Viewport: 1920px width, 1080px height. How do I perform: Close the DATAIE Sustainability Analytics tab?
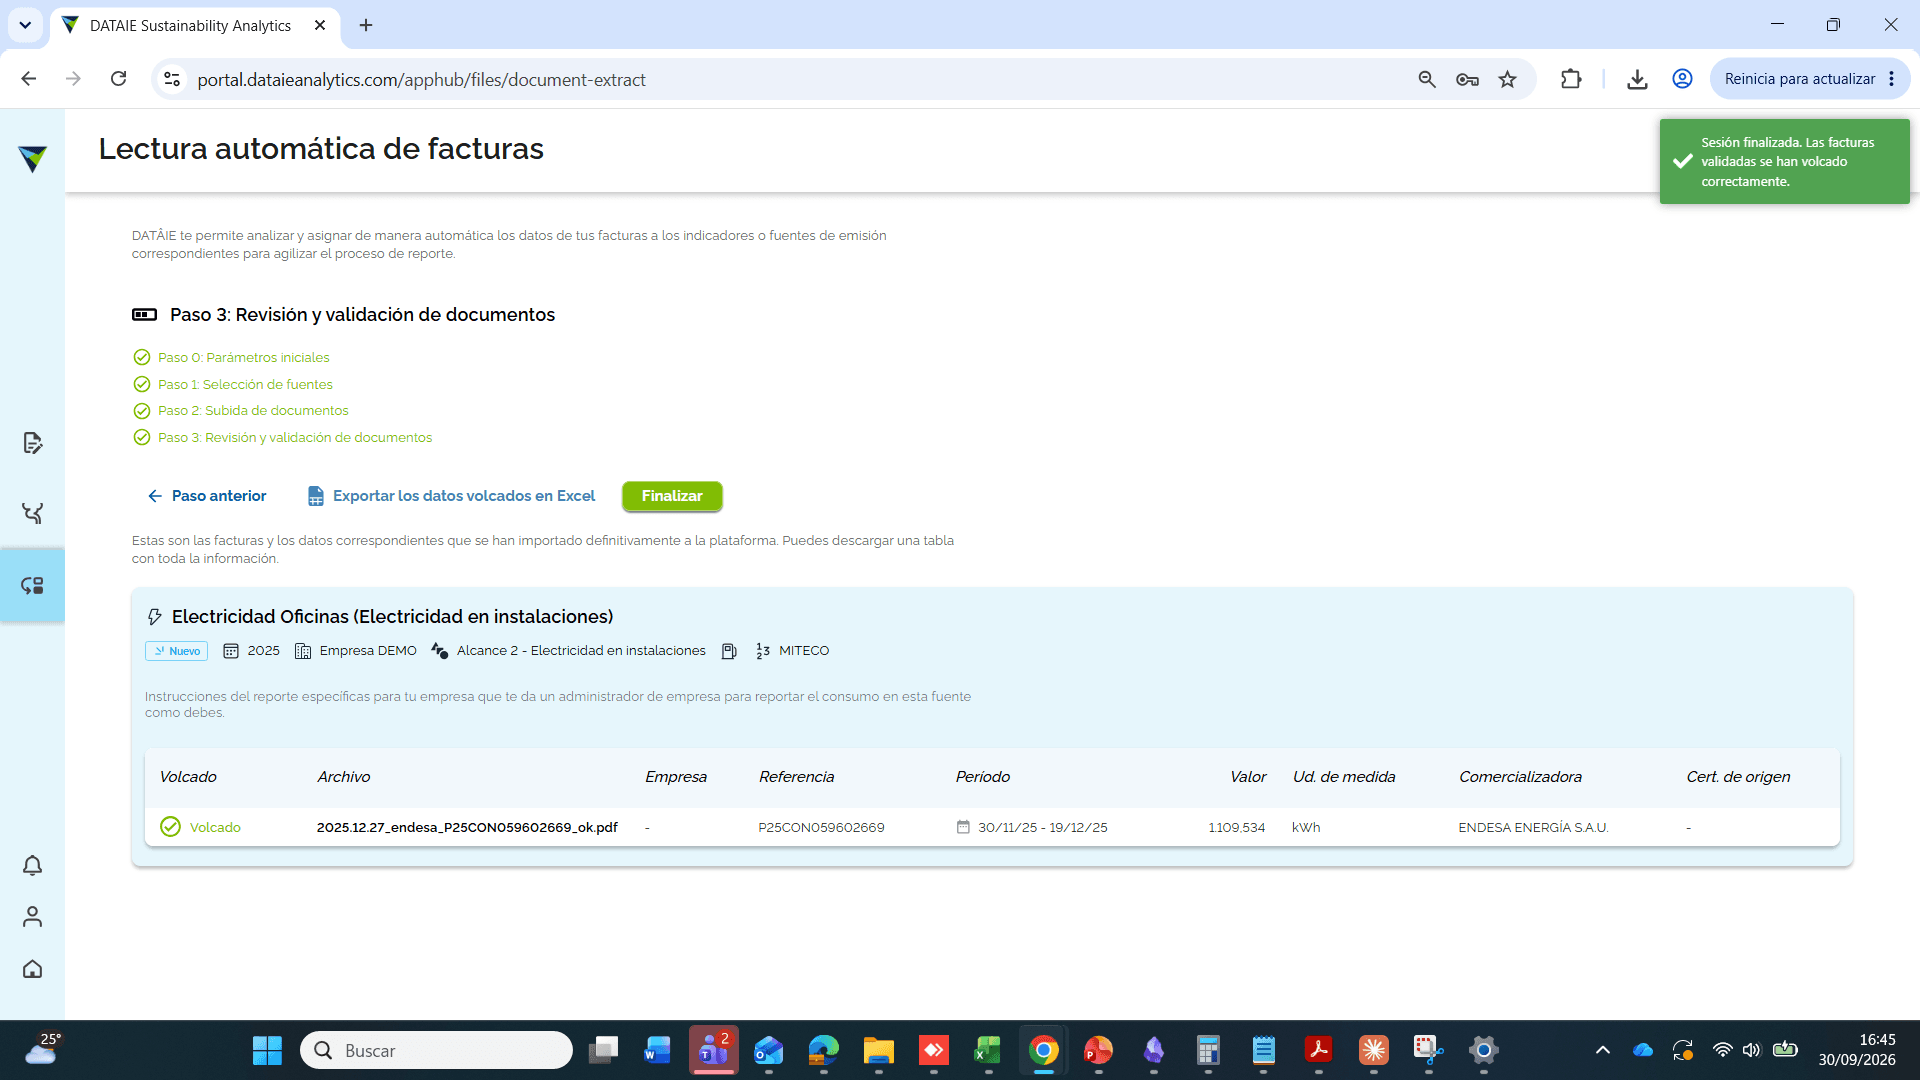(x=320, y=25)
